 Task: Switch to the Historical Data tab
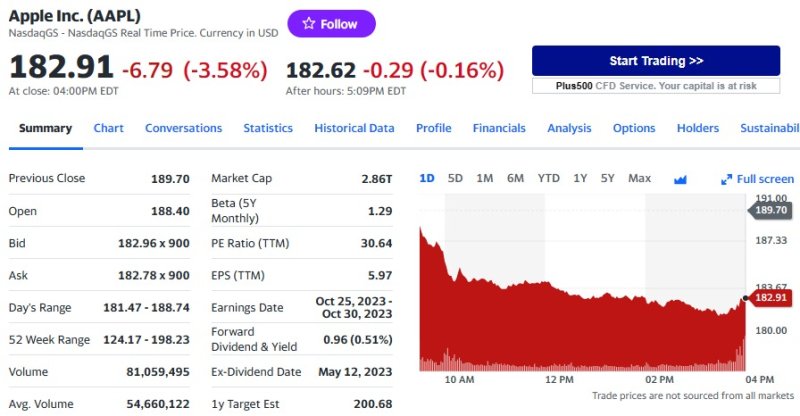click(x=354, y=128)
